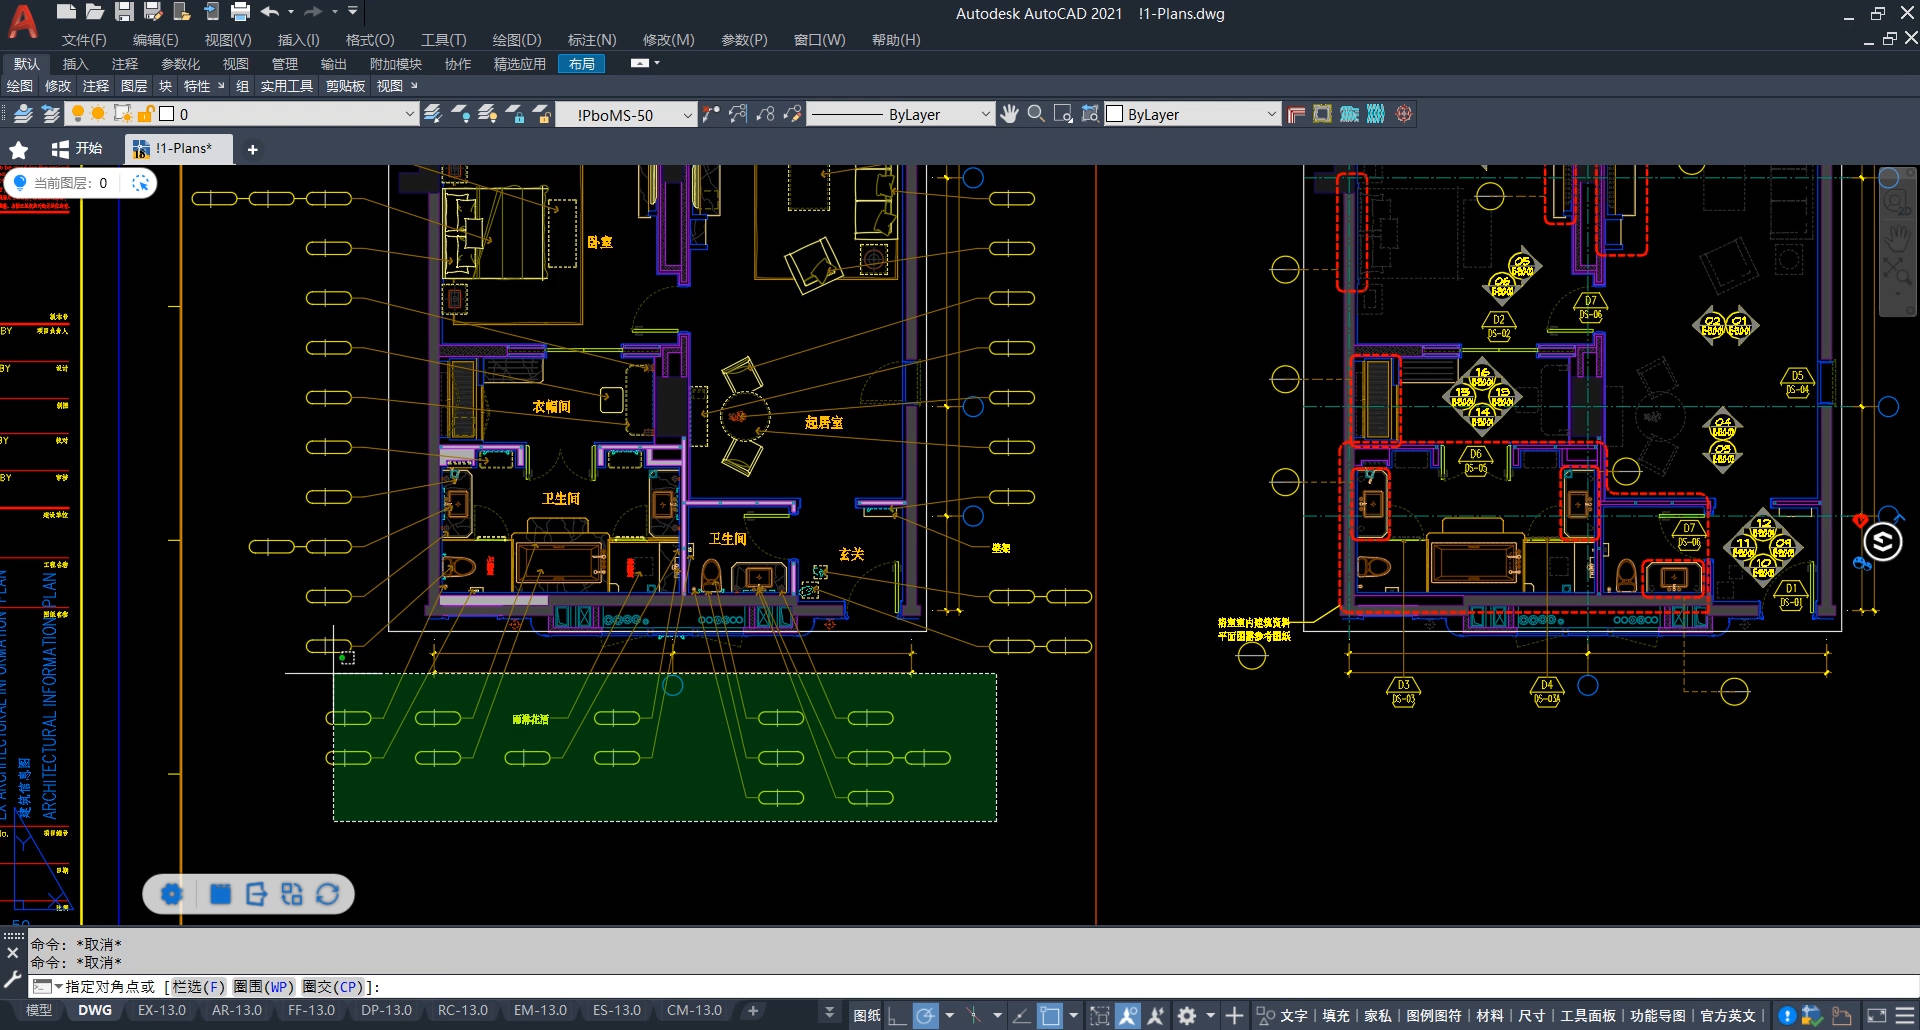Click the white ByLayer color swatch
This screenshot has width=1920, height=1030.
pos(1115,114)
